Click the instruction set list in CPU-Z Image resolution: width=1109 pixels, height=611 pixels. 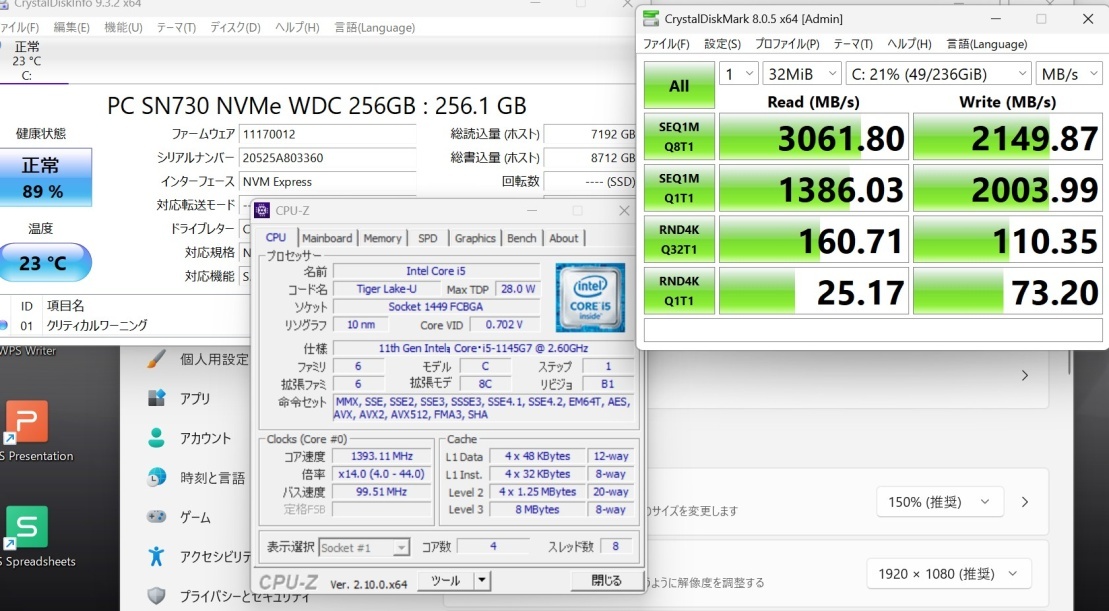click(x=484, y=408)
